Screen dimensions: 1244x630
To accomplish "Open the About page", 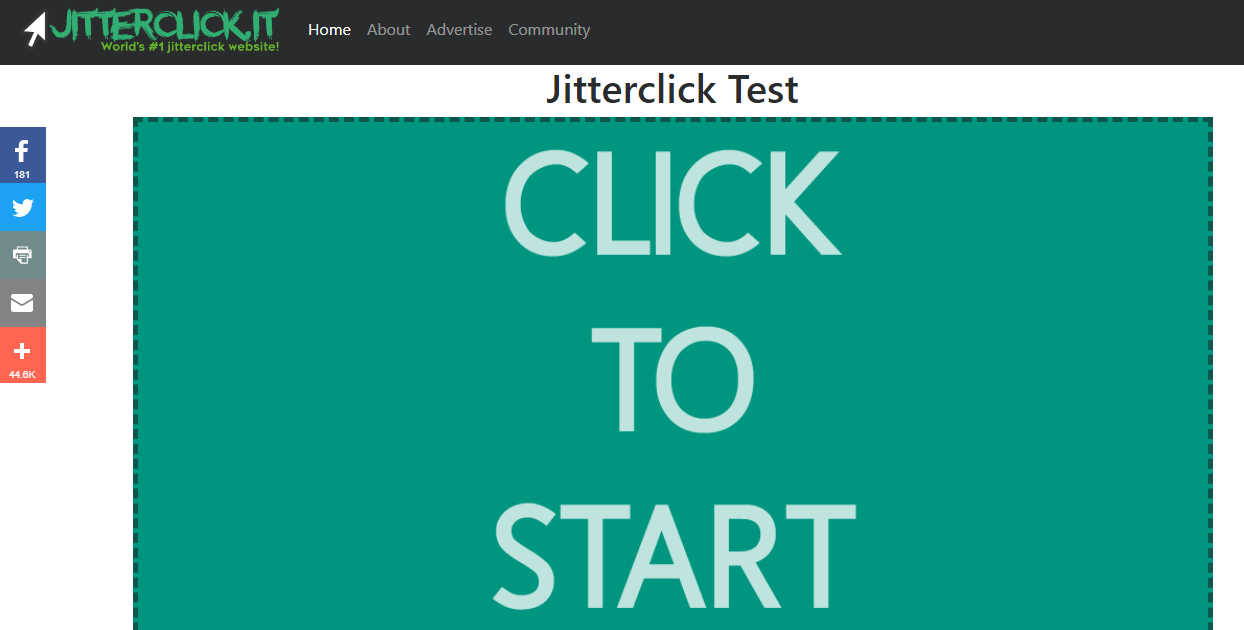I will pyautogui.click(x=388, y=30).
